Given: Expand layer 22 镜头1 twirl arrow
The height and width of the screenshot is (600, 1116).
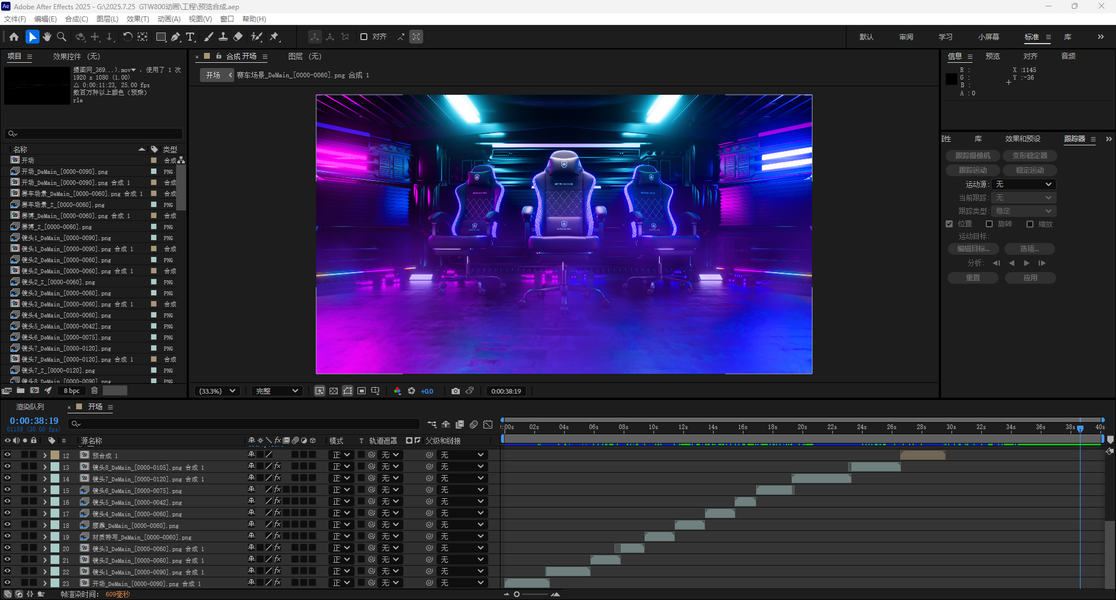Looking at the screenshot, I should [45, 572].
